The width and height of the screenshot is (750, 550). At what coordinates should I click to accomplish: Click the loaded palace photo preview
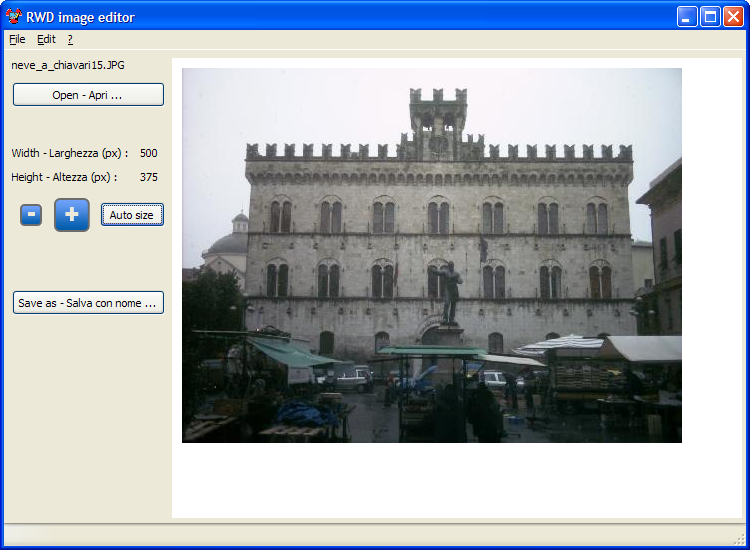tap(432, 255)
